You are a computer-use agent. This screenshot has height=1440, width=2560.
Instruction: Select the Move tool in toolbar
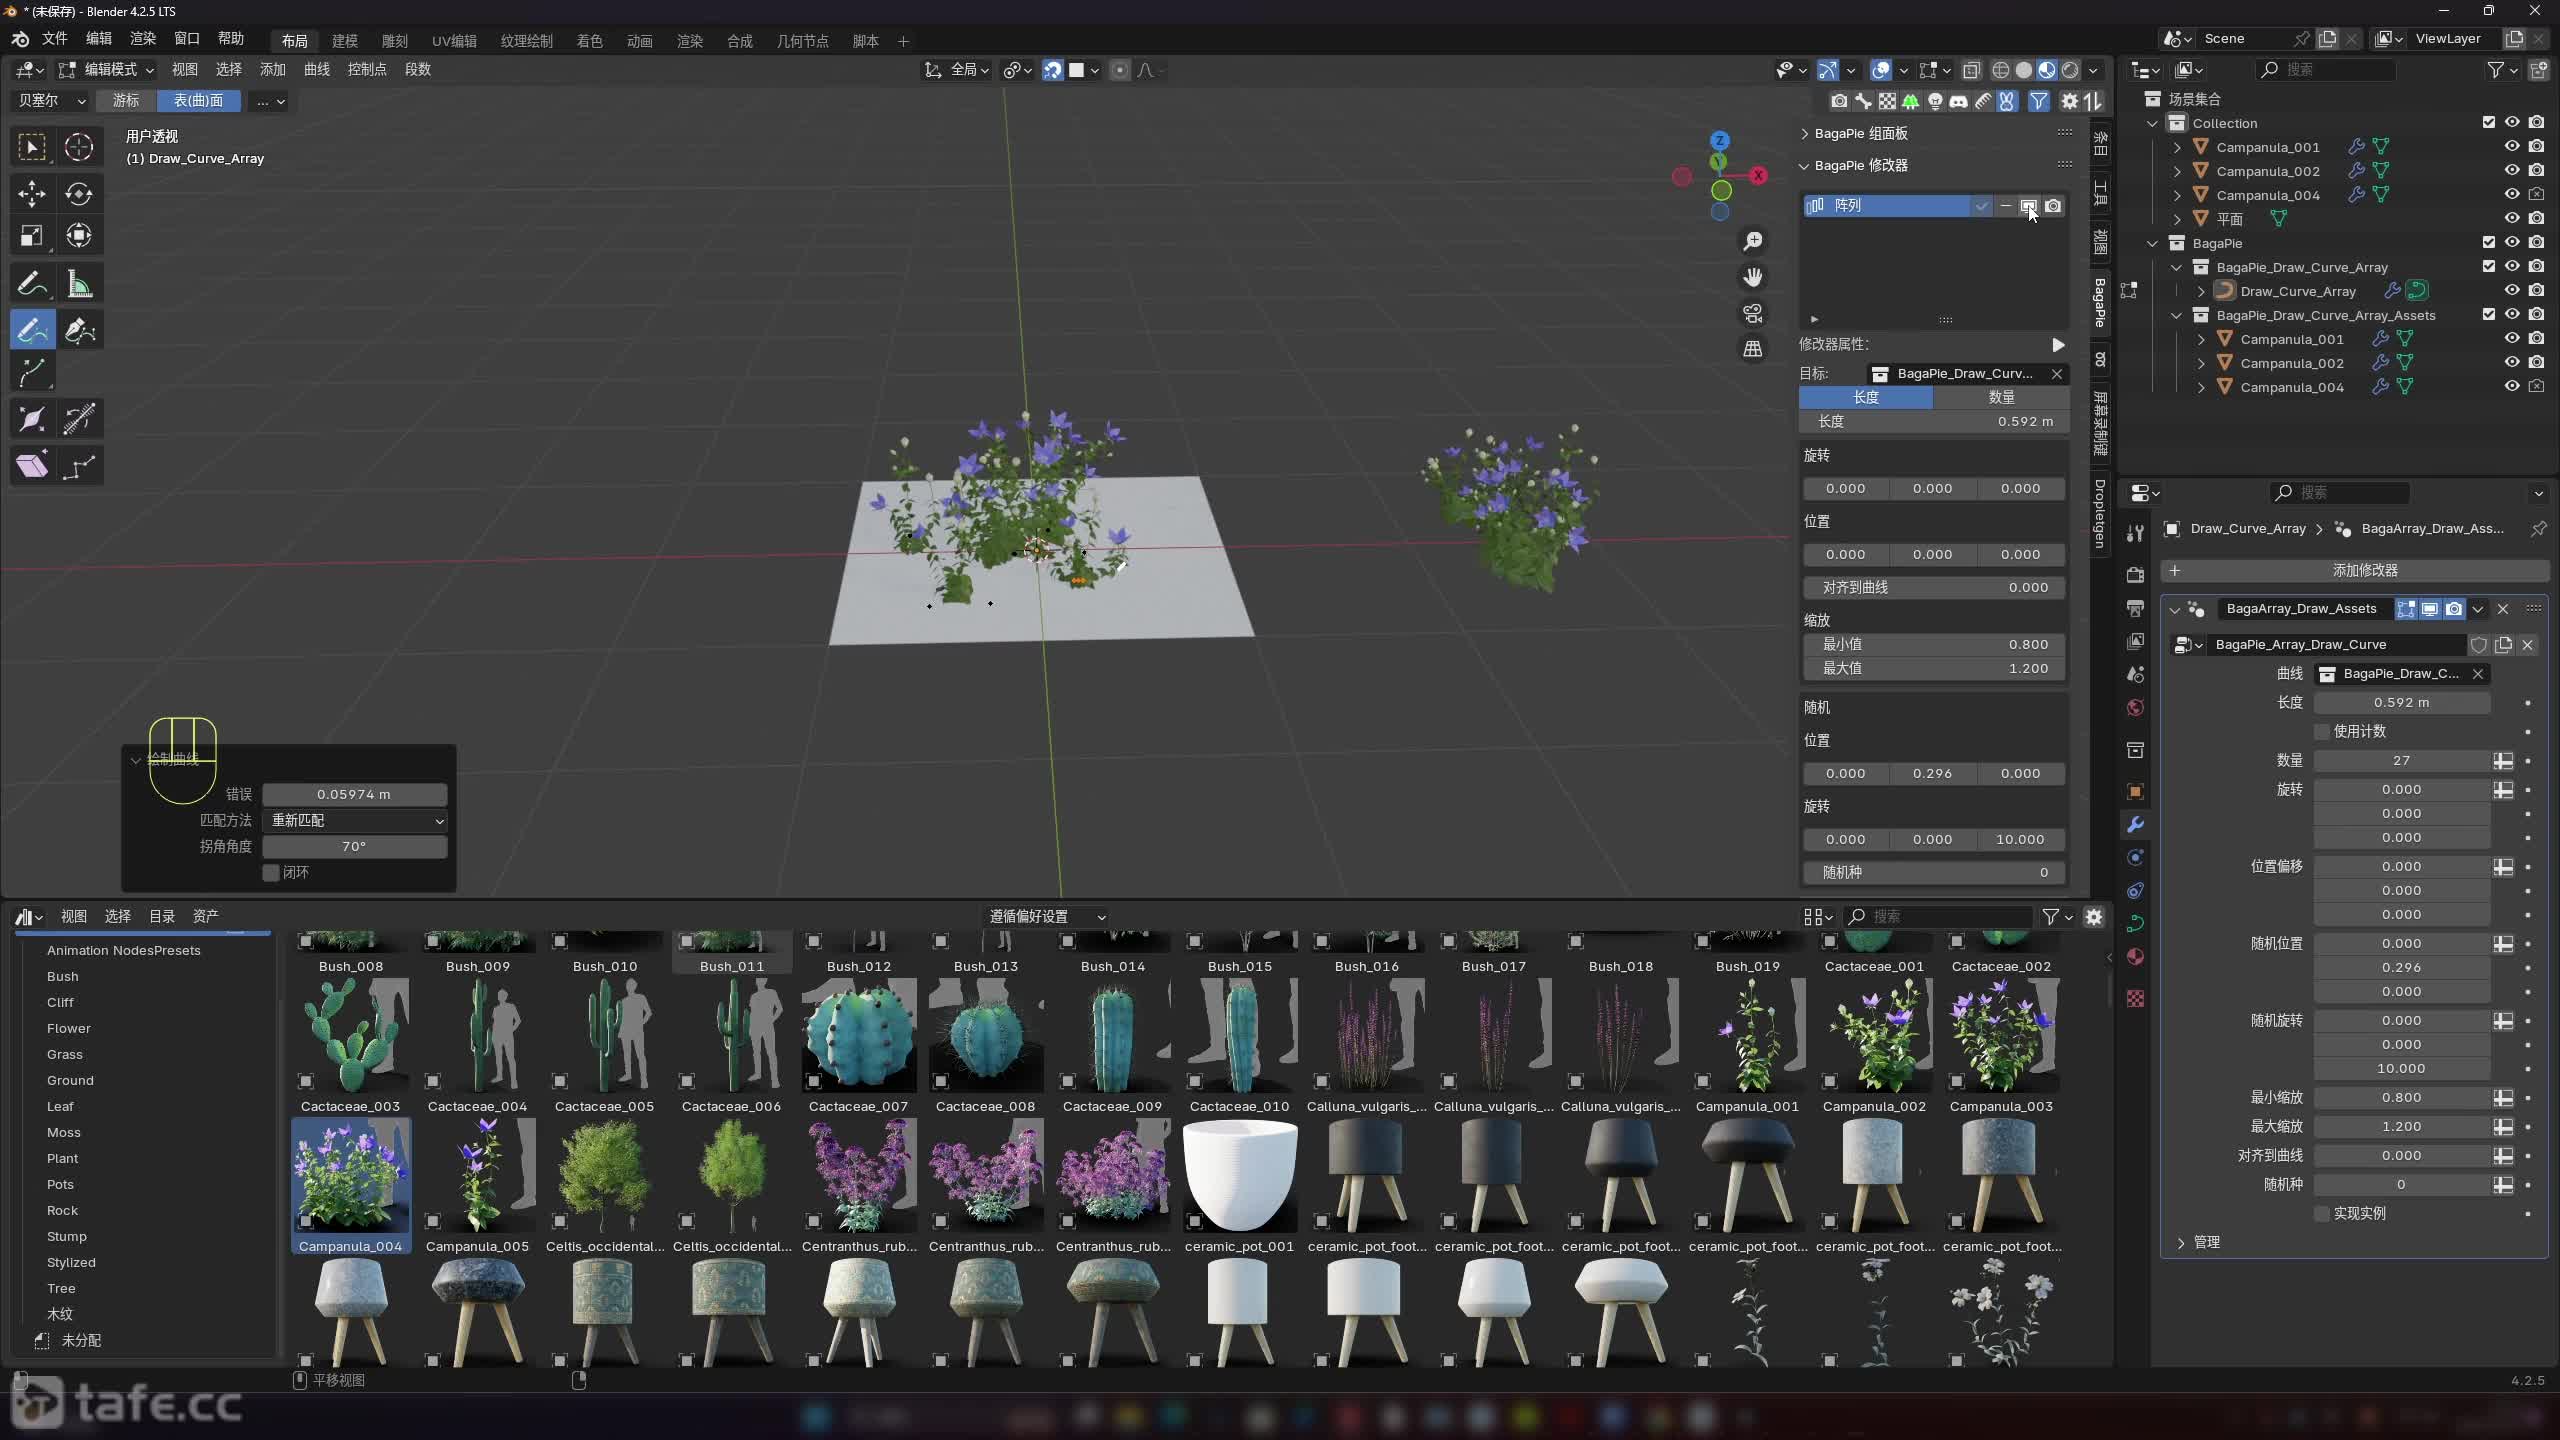pyautogui.click(x=31, y=193)
